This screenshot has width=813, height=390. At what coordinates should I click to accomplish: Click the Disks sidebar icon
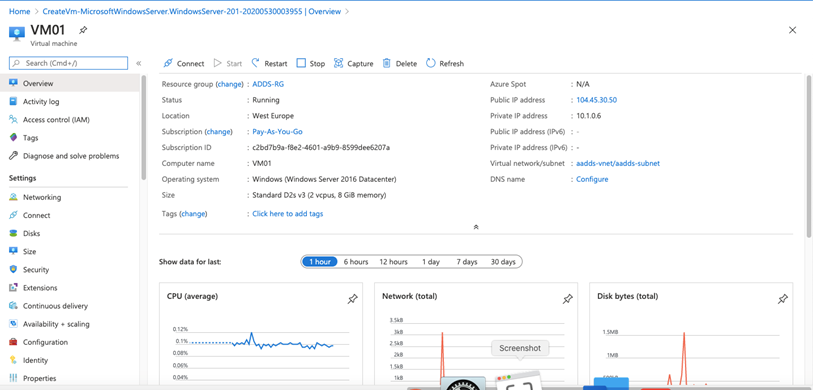(x=13, y=233)
